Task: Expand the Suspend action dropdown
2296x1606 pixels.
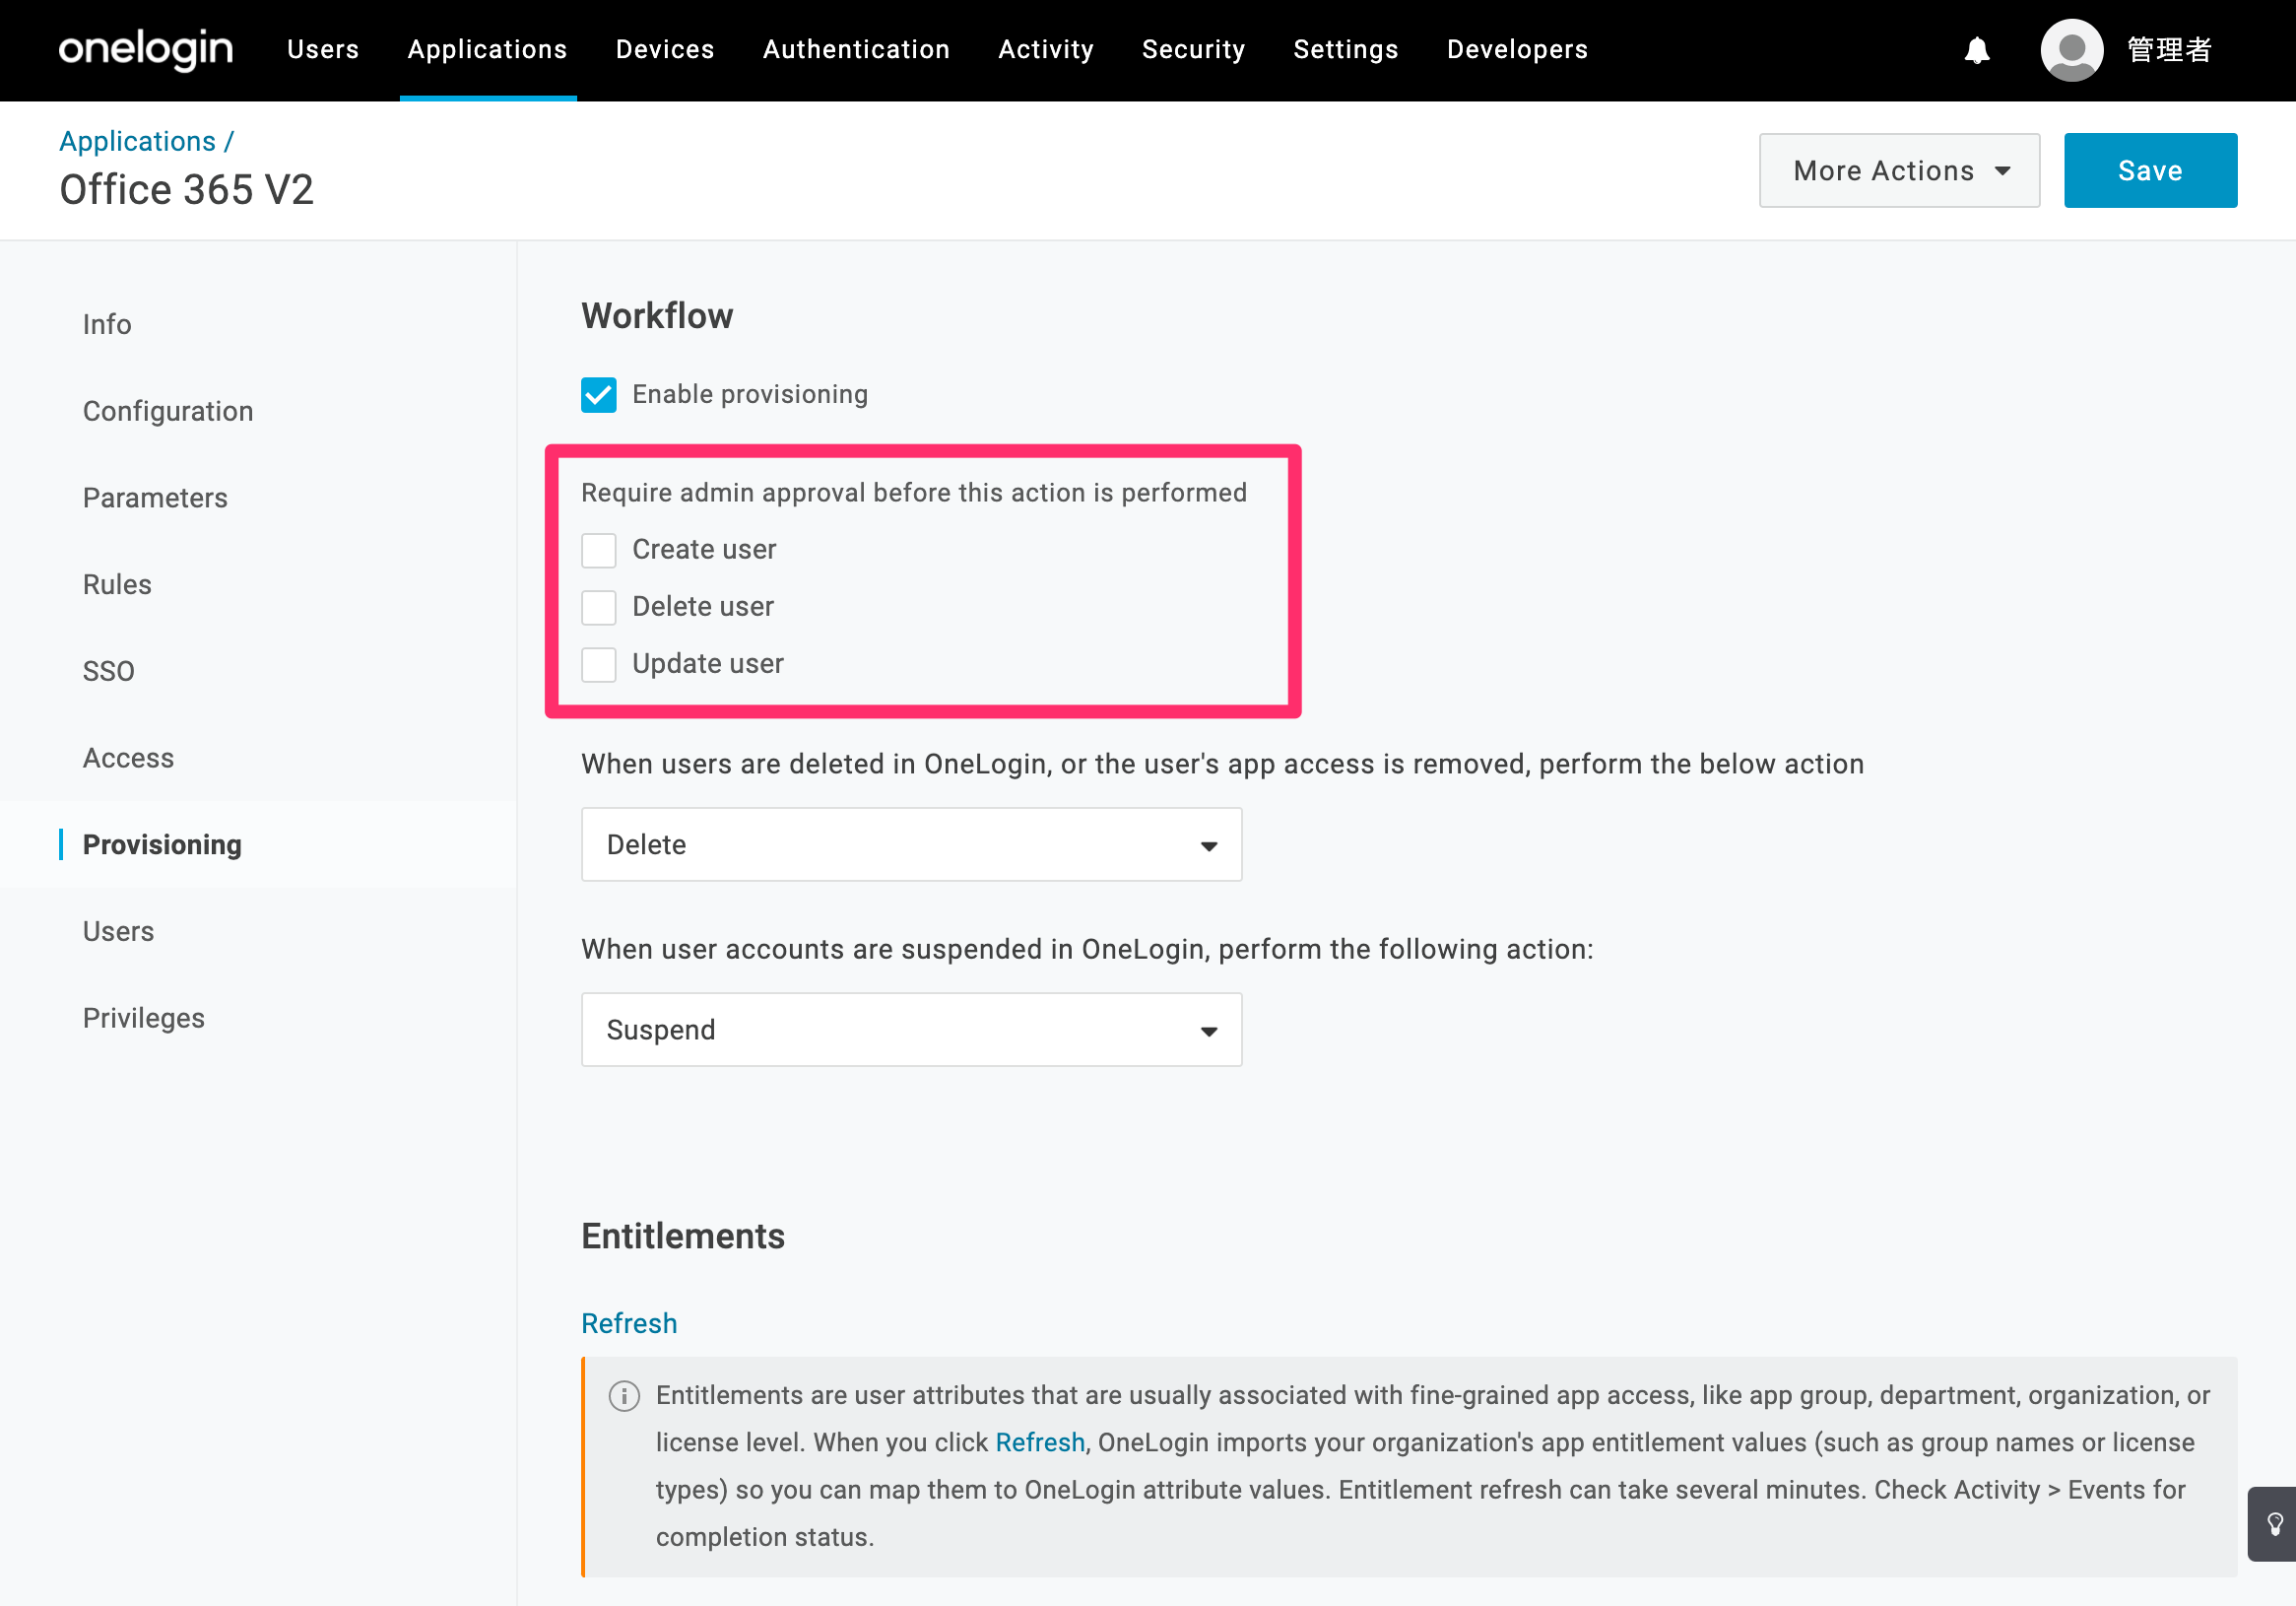Action: [x=911, y=1030]
